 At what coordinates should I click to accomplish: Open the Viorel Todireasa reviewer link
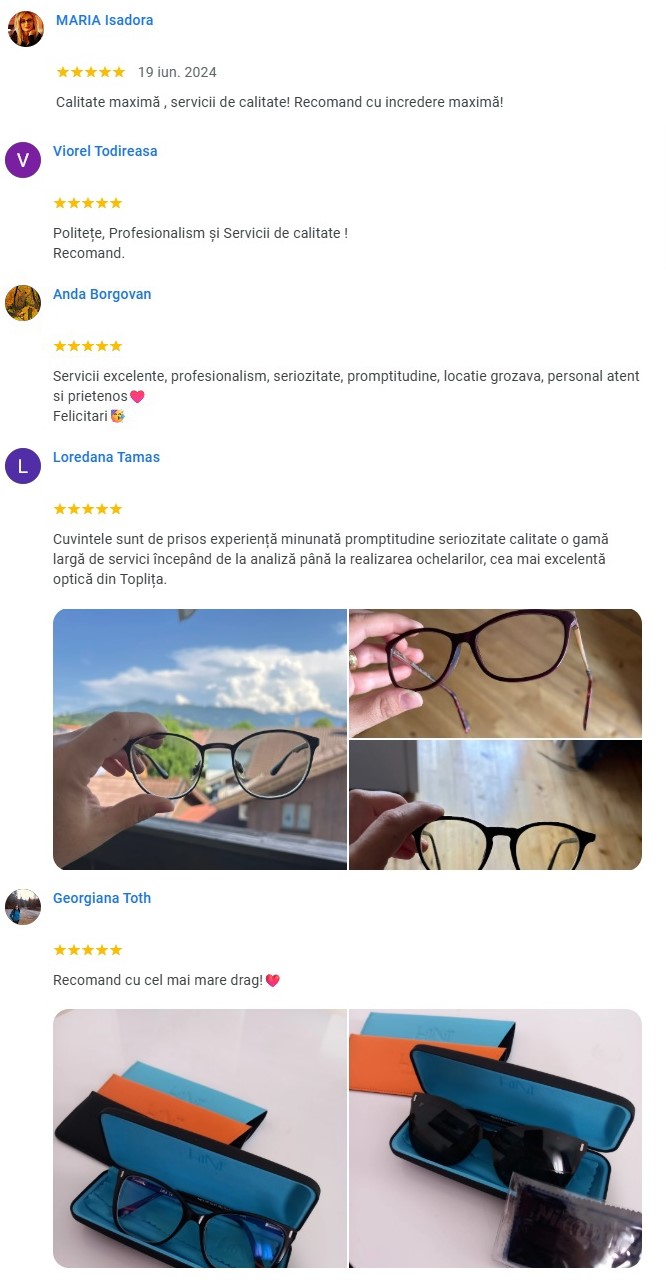pos(105,151)
